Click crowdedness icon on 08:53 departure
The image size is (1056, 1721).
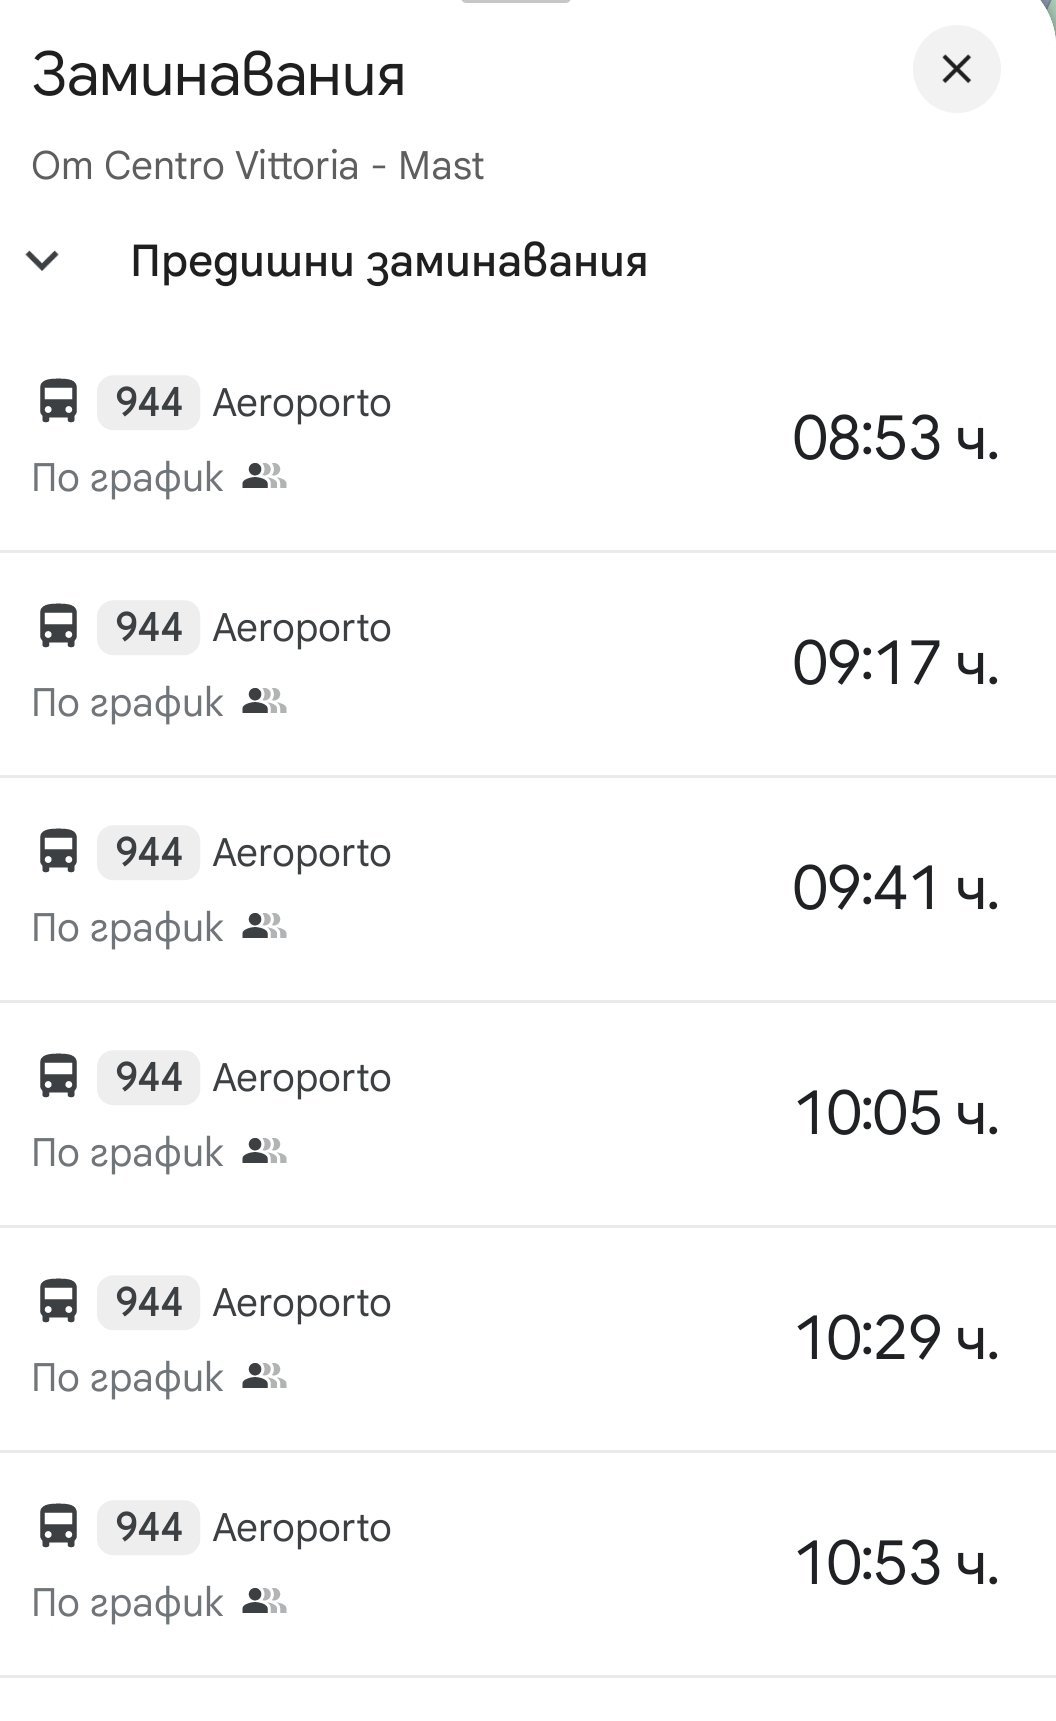(264, 477)
